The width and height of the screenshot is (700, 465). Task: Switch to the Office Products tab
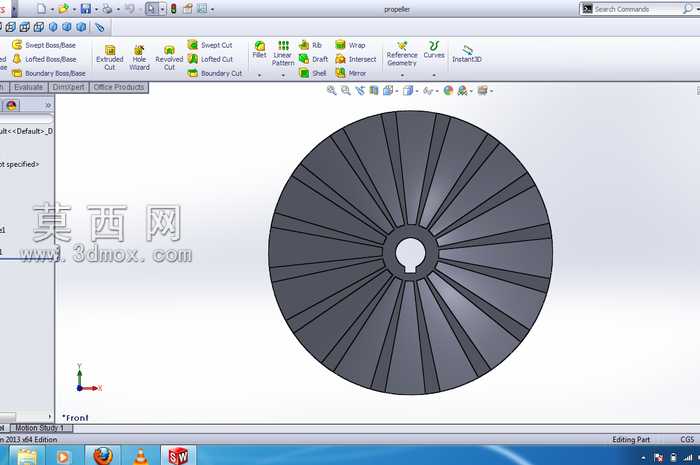(119, 87)
